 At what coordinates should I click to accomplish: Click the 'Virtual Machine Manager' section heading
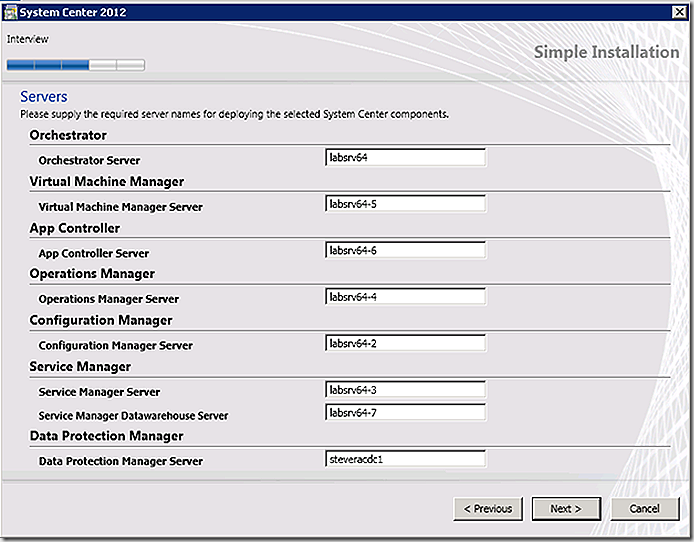tap(107, 181)
